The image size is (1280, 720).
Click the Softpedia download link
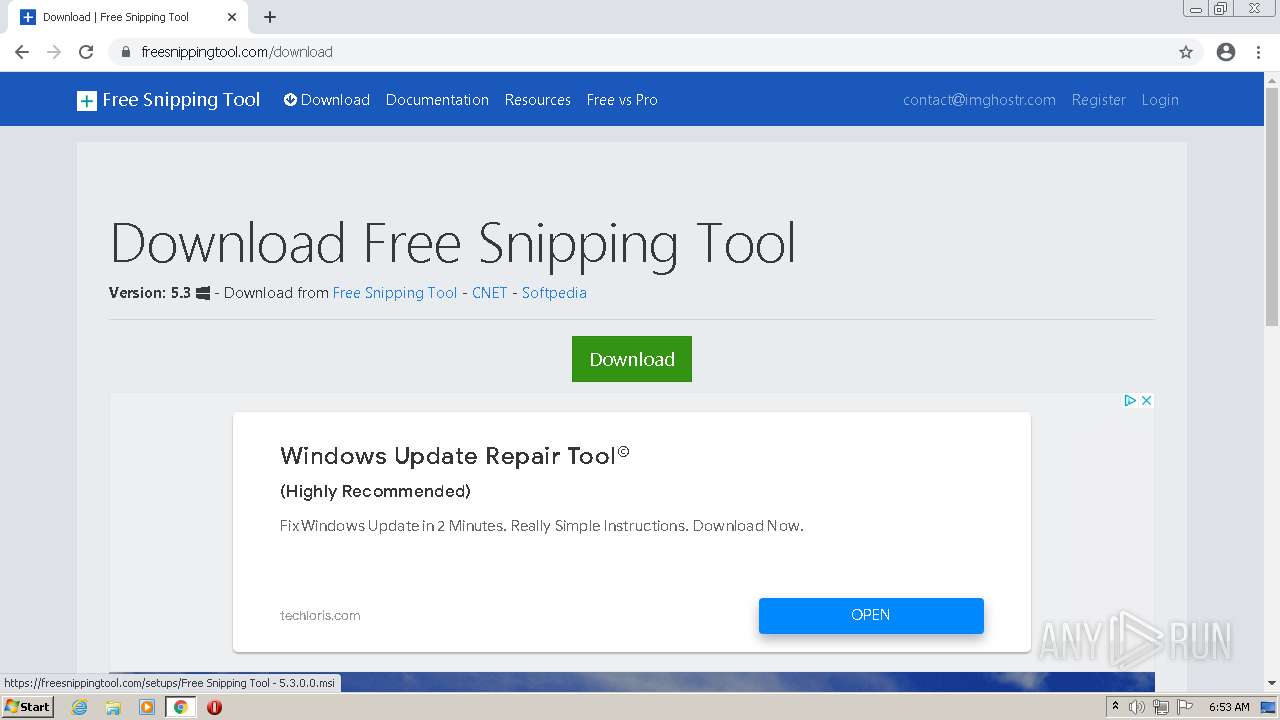tap(554, 293)
